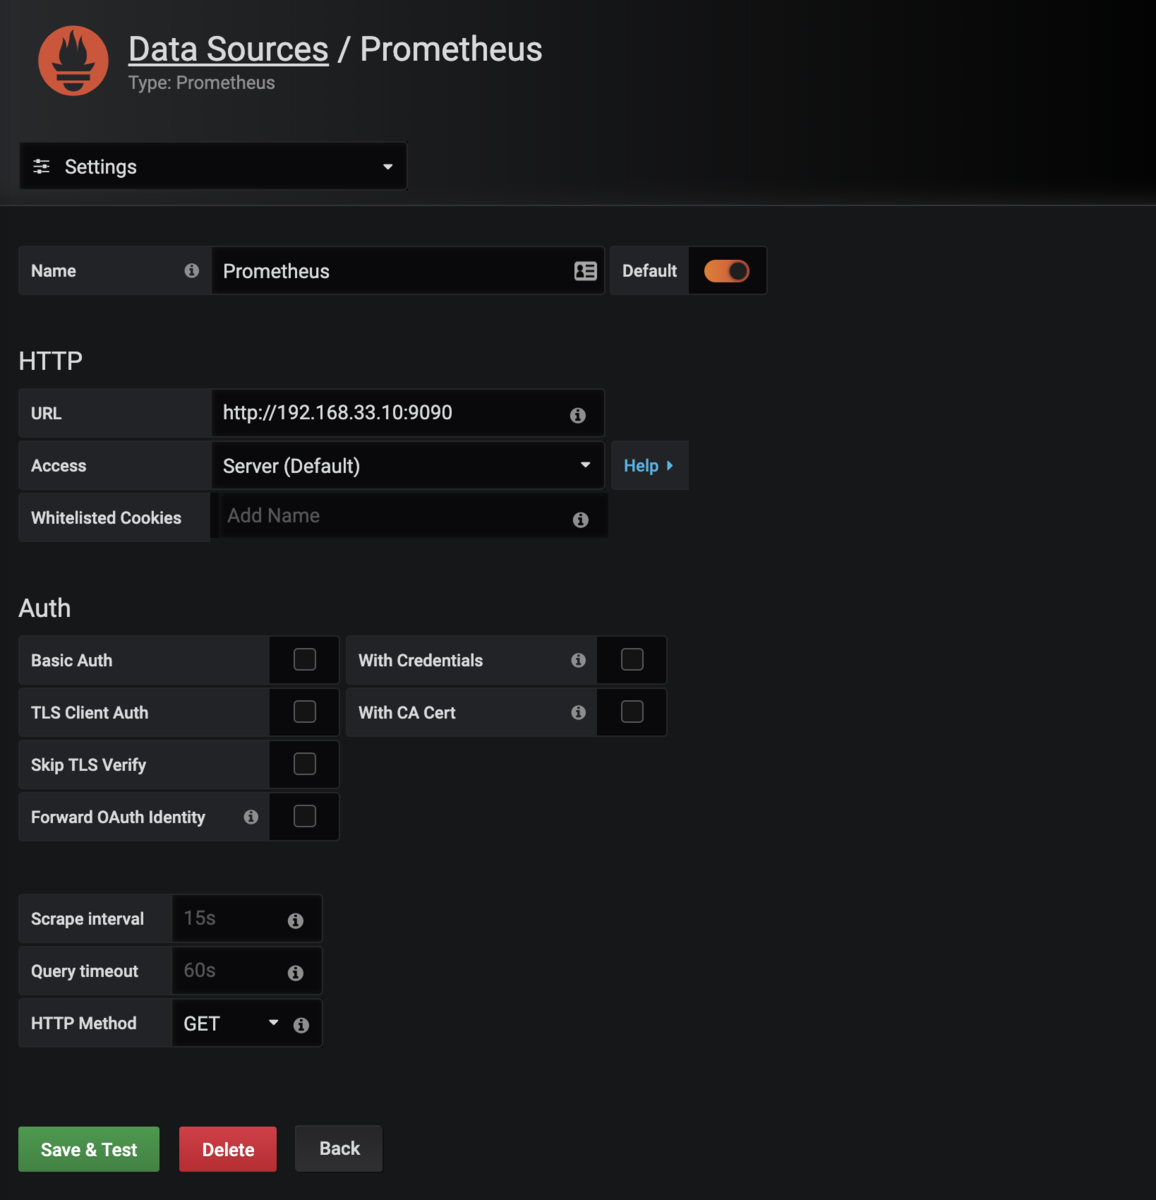Click the URL field info icon
This screenshot has height=1200, width=1156.
point(578,415)
